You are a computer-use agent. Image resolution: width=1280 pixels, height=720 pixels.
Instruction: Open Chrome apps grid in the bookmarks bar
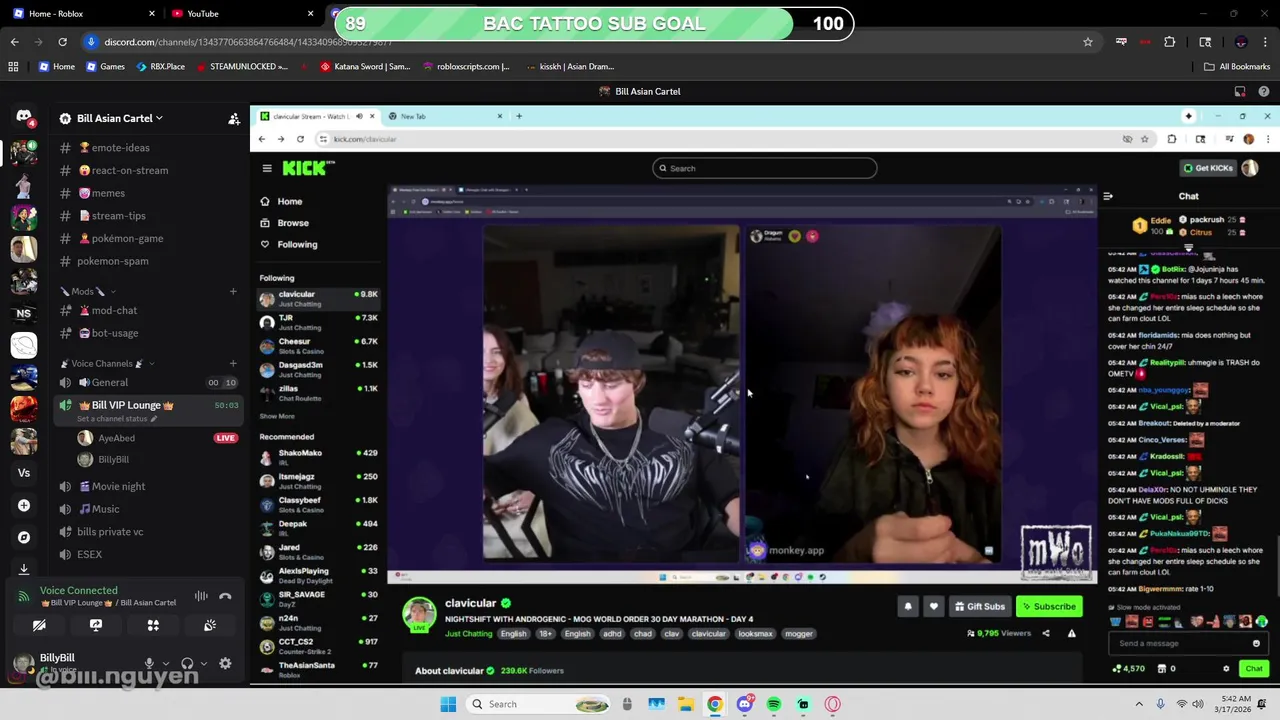[x=13, y=66]
